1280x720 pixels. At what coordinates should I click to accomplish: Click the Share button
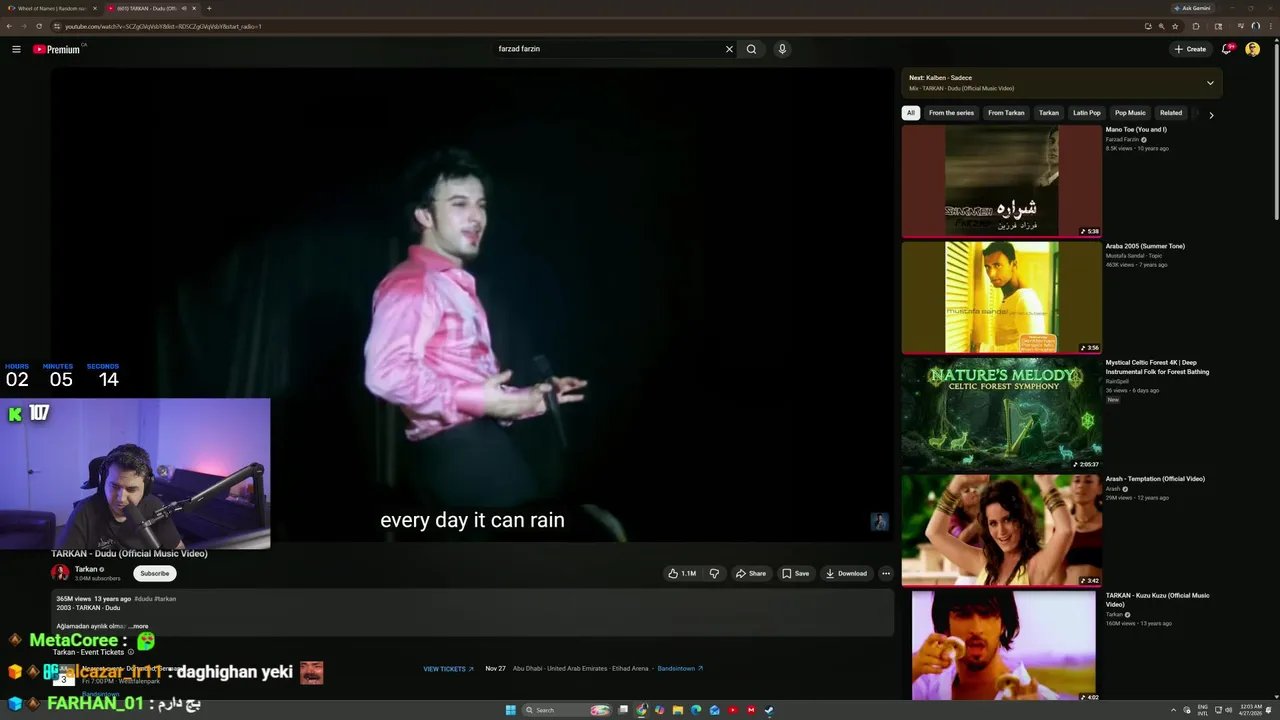coord(751,574)
